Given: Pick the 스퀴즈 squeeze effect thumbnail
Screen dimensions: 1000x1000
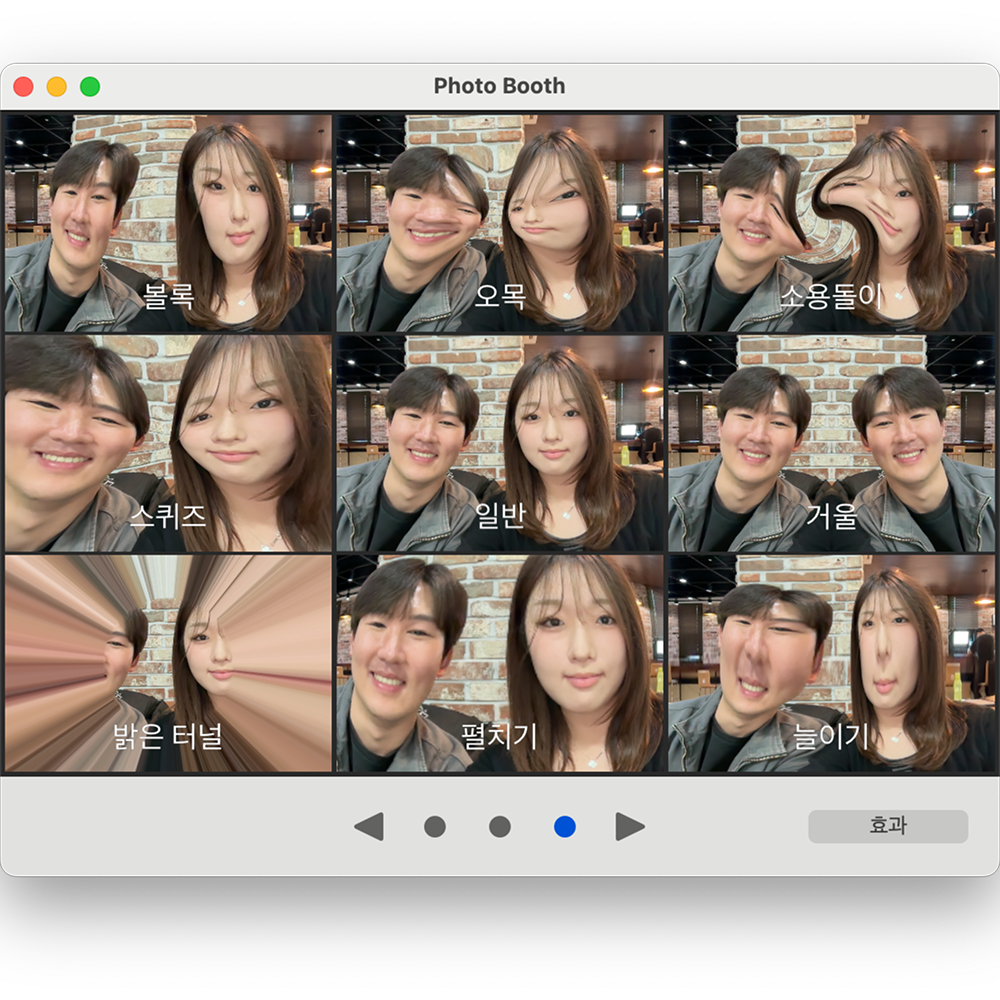Looking at the screenshot, I should click(168, 443).
